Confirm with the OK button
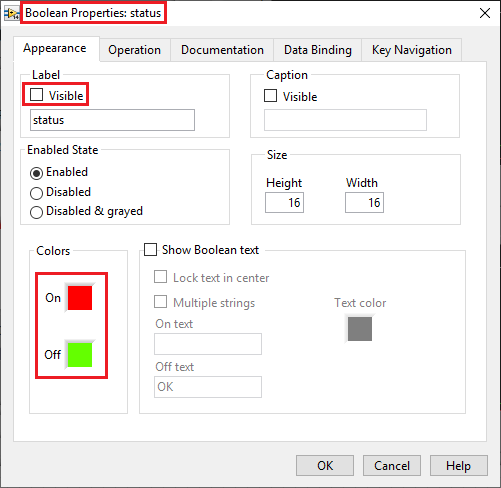501x488 pixels. 325,466
